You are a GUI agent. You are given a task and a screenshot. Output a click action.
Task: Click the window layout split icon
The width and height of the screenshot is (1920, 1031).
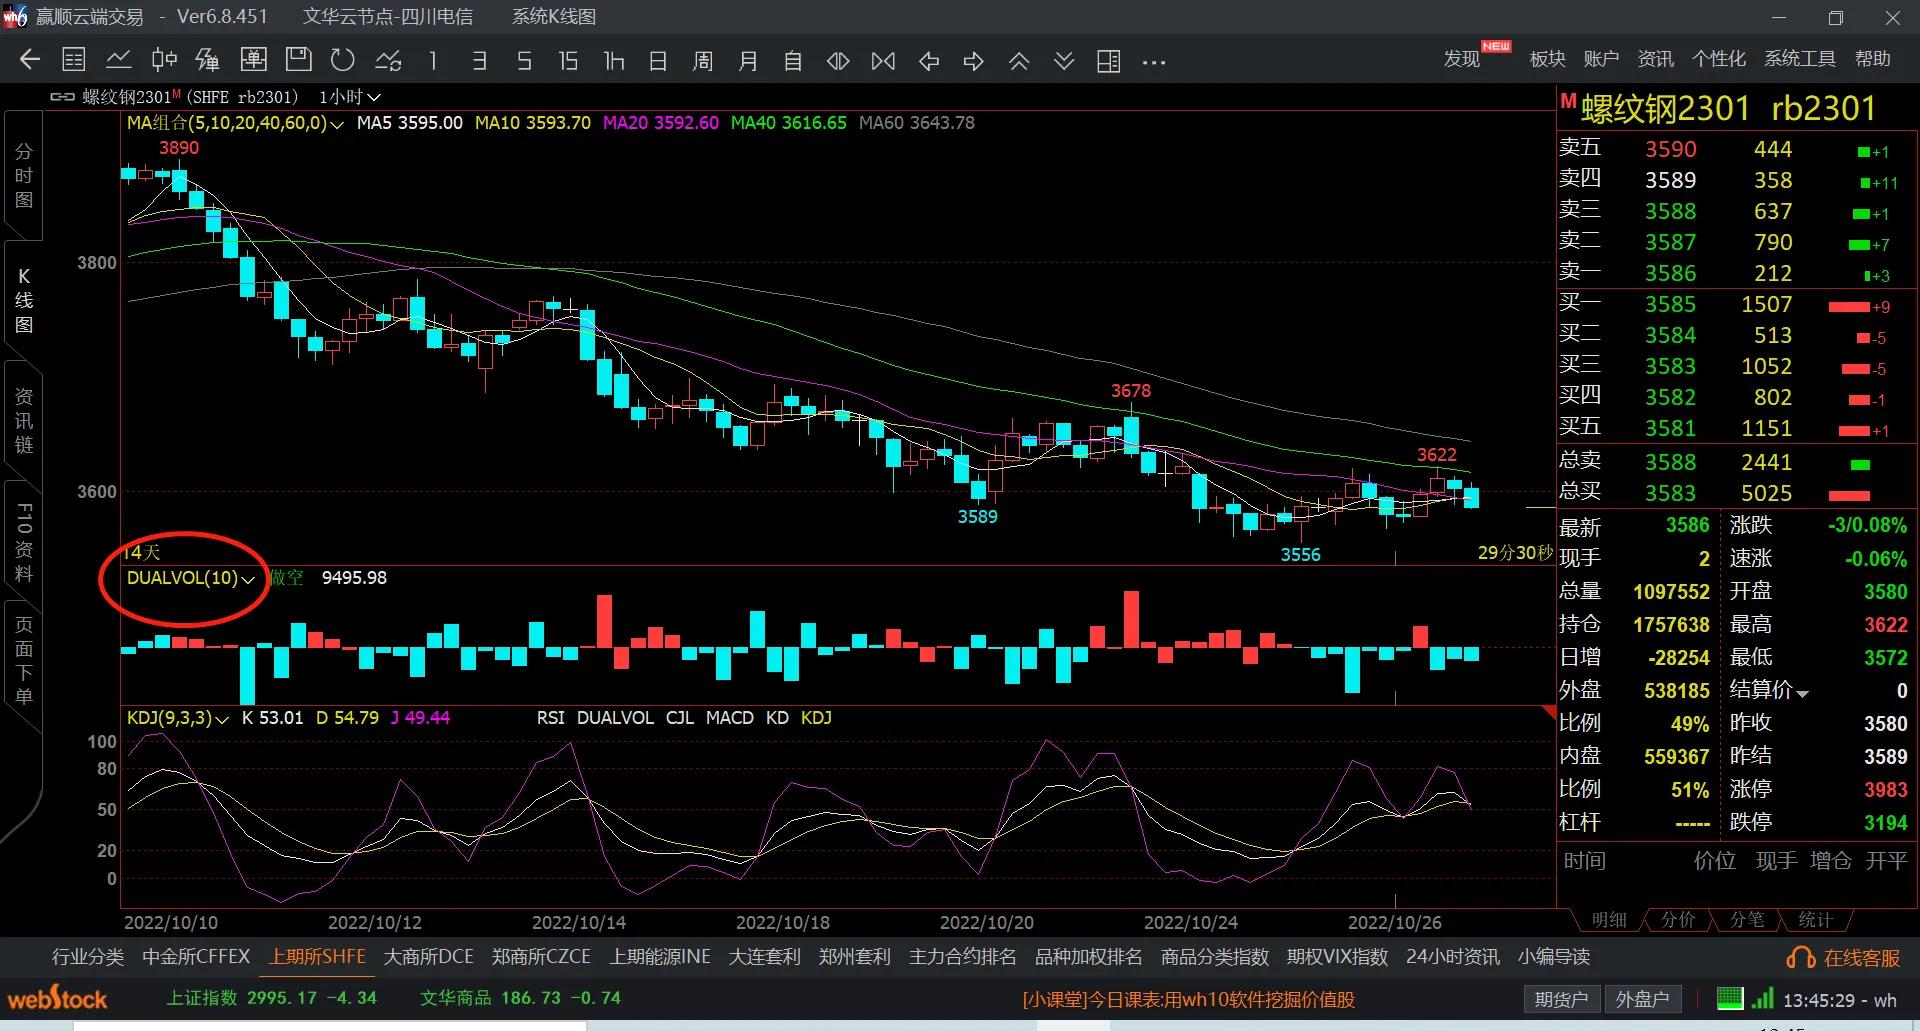pos(1108,61)
